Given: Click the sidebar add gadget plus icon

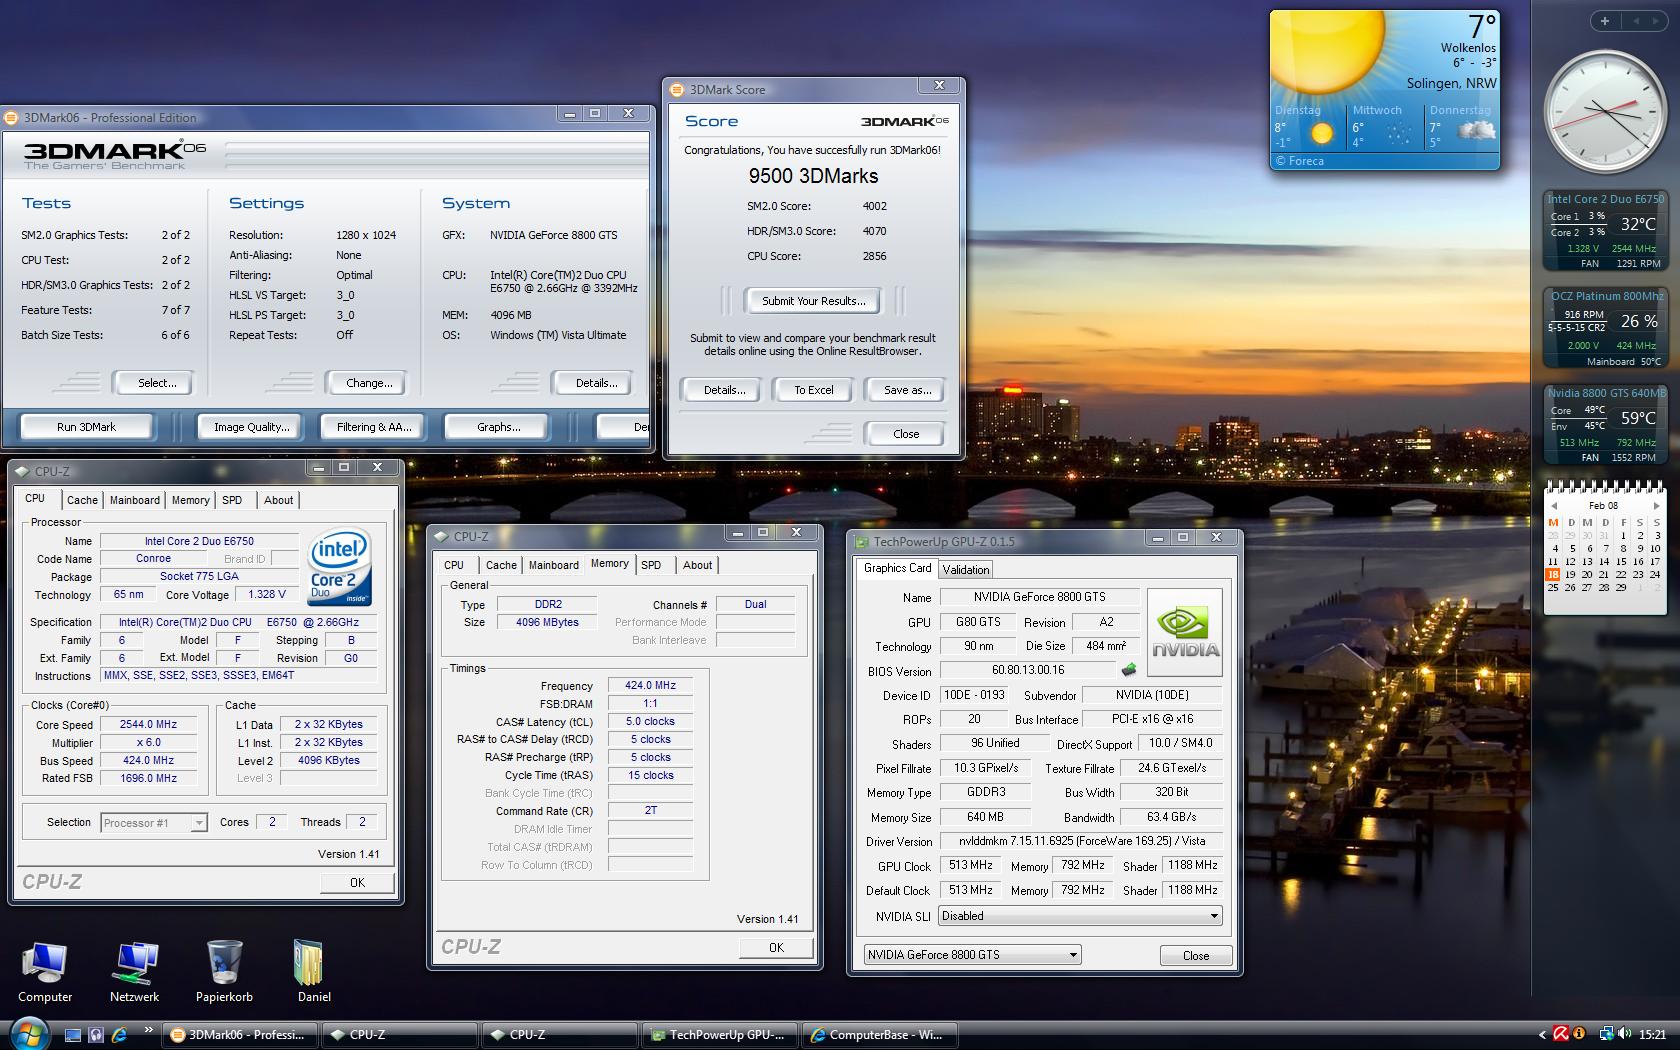Looking at the screenshot, I should click(x=1605, y=21).
